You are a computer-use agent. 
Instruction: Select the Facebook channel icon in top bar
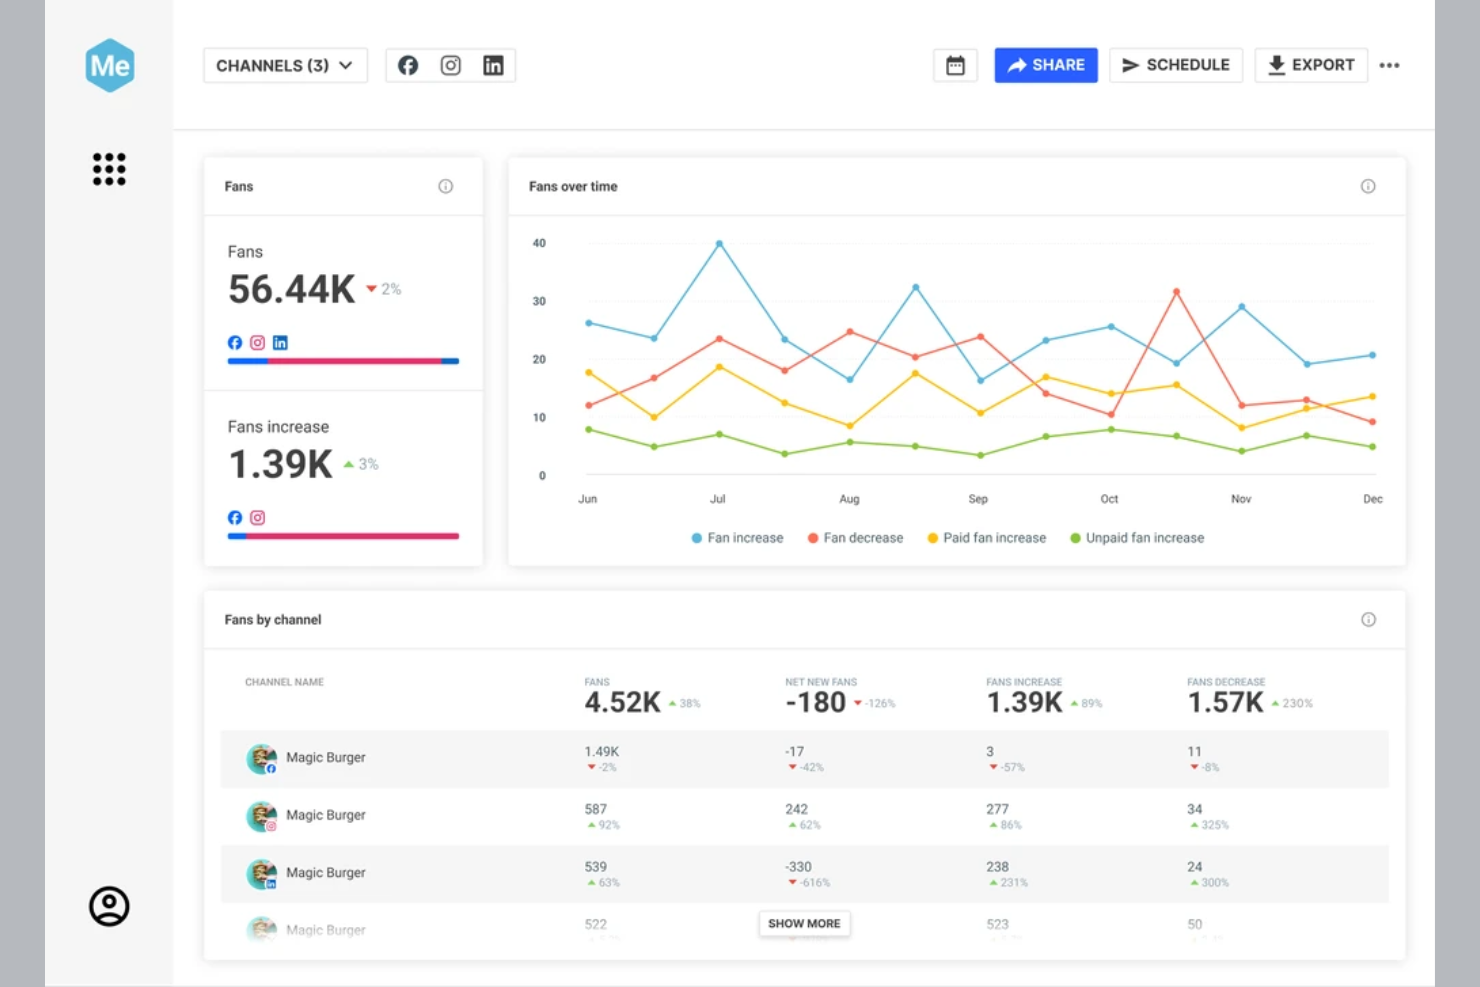408,65
